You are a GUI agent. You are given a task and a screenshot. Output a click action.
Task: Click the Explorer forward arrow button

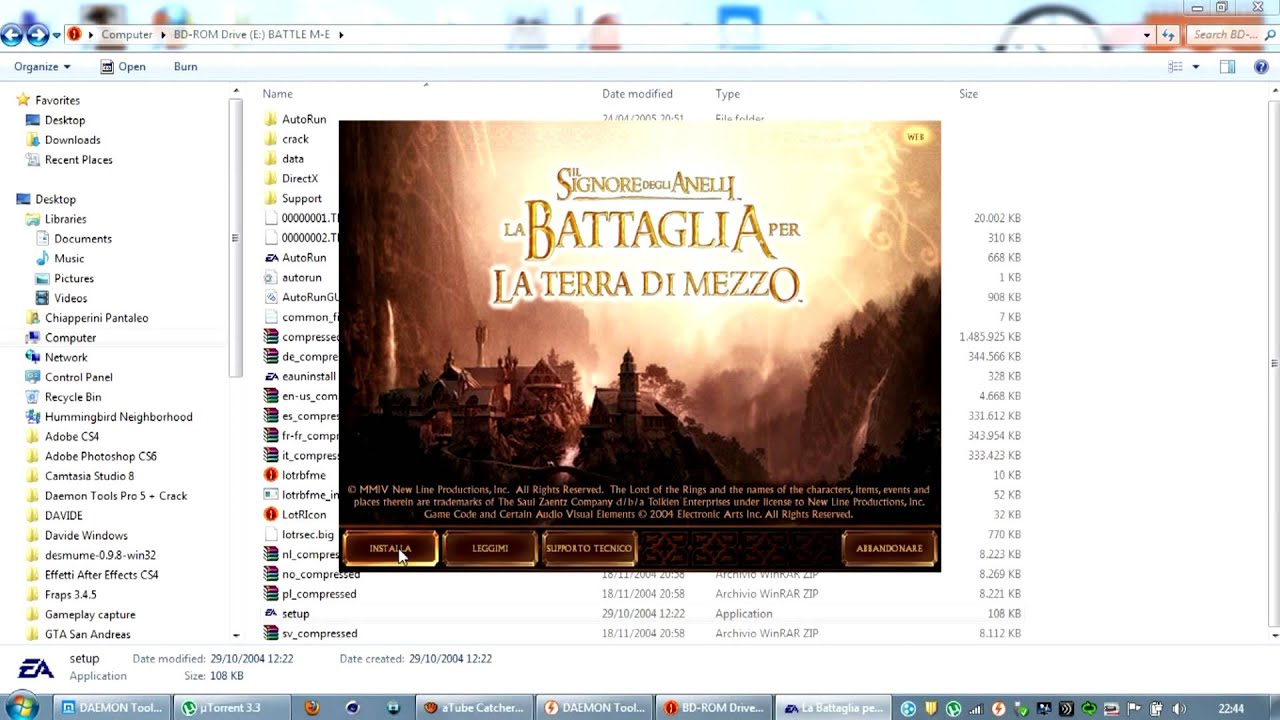click(x=37, y=35)
